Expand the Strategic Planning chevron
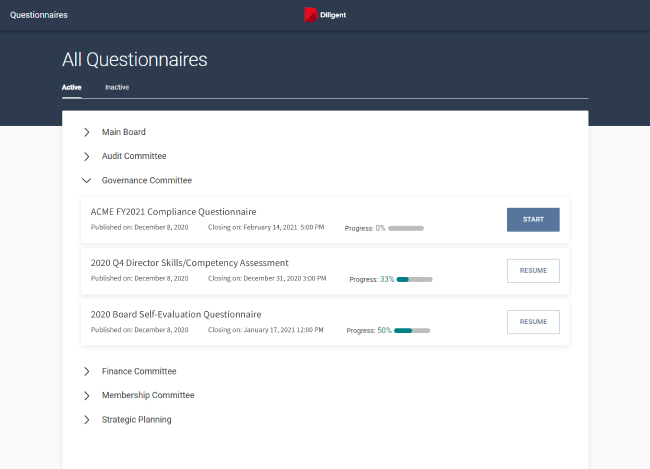650x469 pixels. (x=87, y=420)
